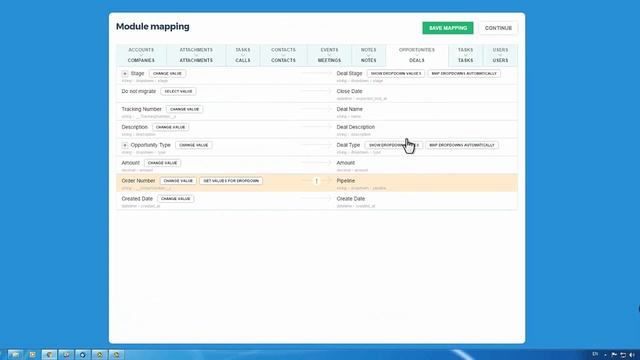Select the Create Date target field
The height and width of the screenshot is (360, 640).
pos(351,199)
